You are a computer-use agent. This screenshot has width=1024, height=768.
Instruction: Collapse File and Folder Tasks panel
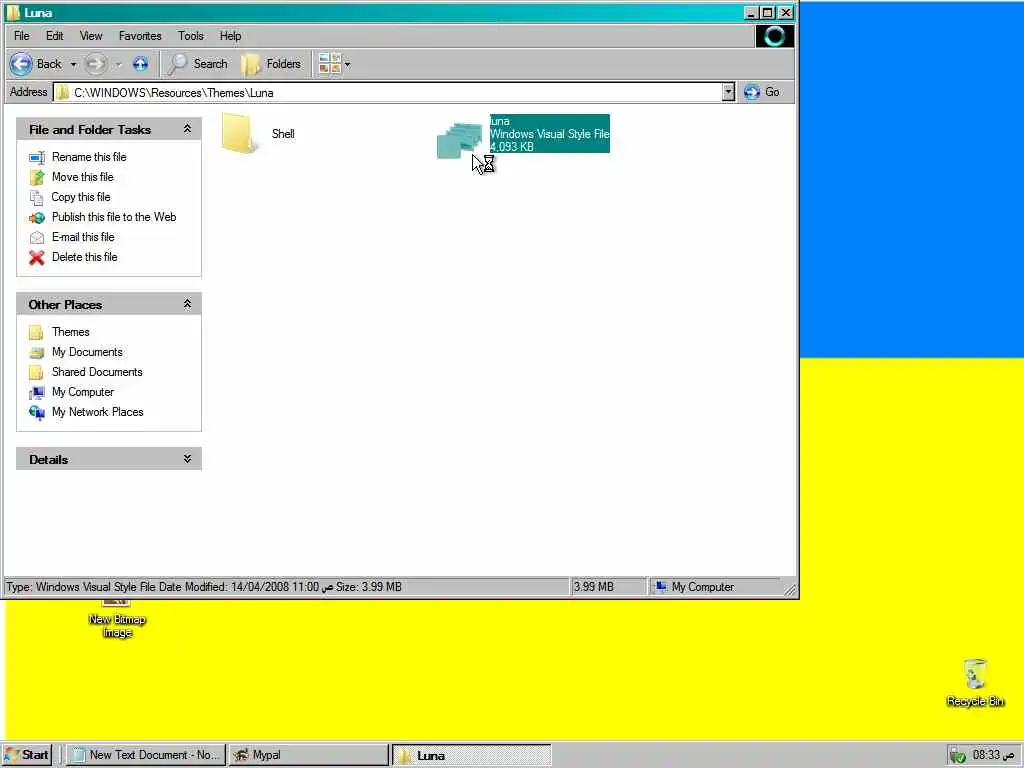(x=187, y=129)
